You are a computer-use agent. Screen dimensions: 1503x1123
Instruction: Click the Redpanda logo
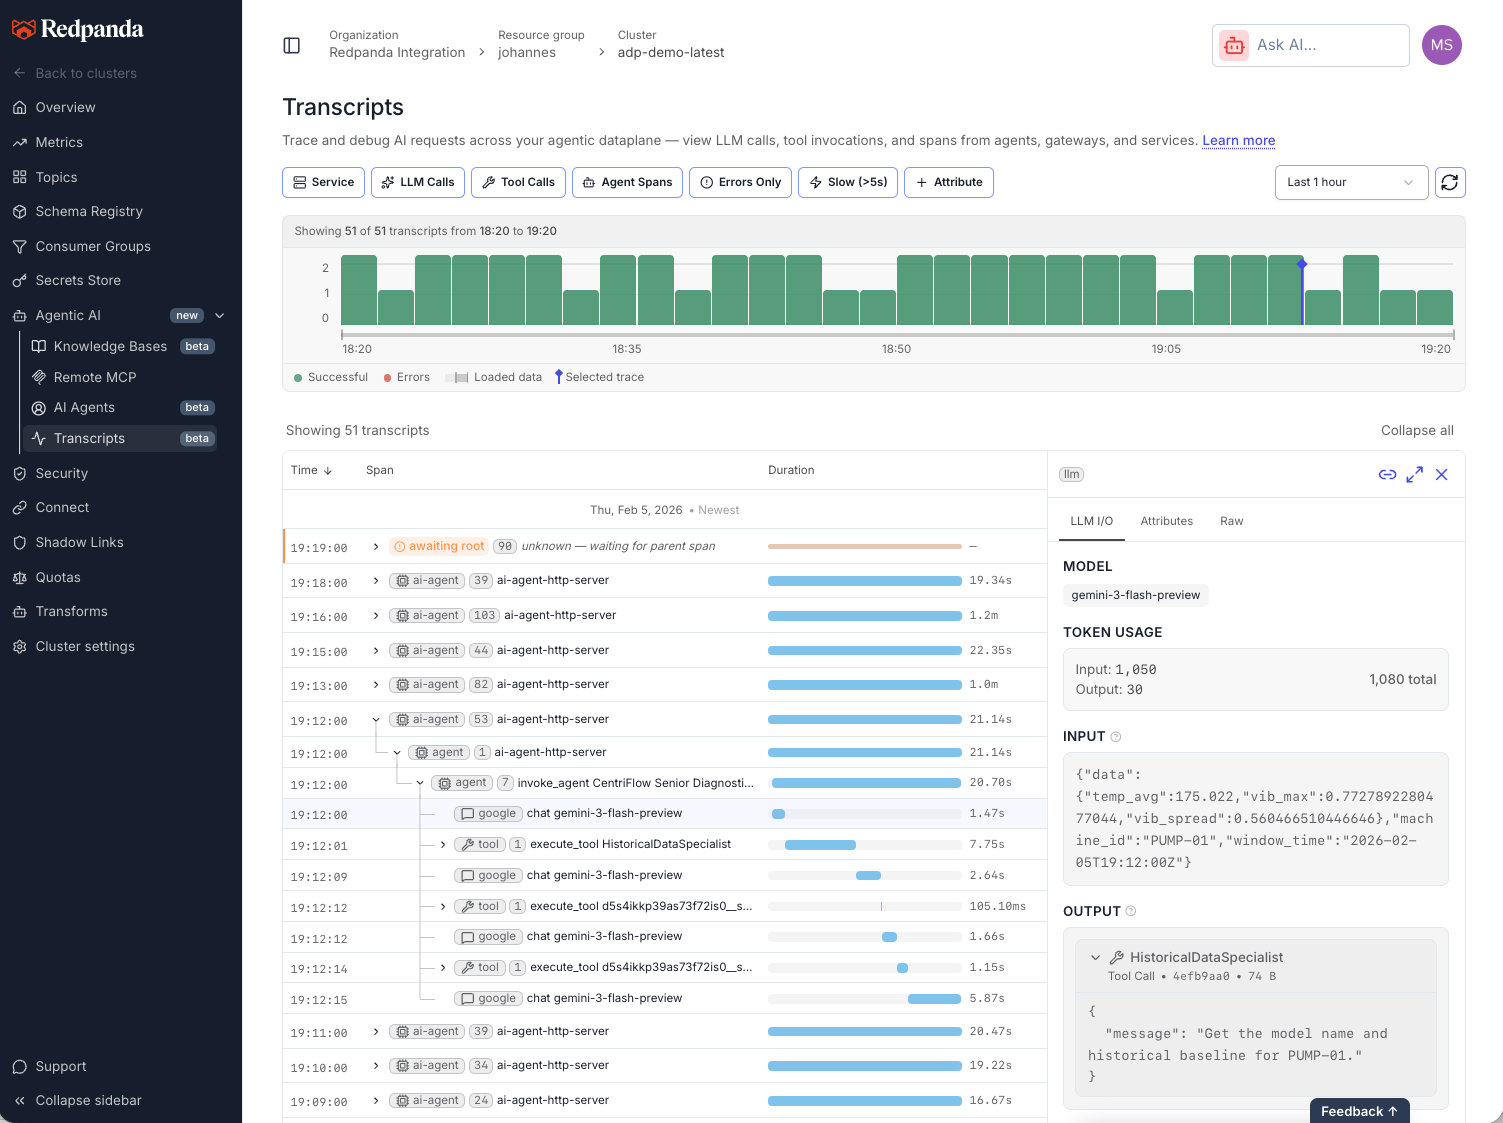point(78,30)
